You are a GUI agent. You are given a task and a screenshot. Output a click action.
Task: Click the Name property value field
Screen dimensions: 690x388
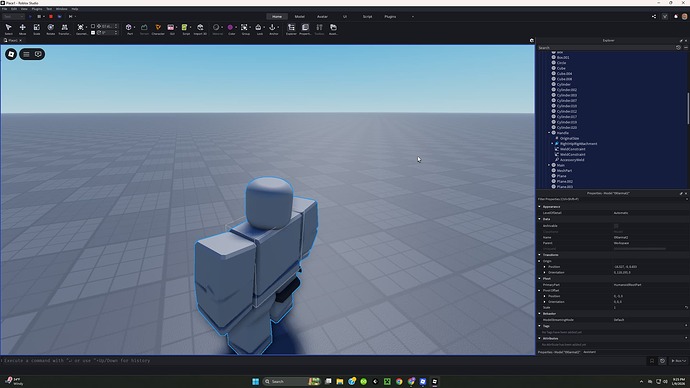pos(650,237)
